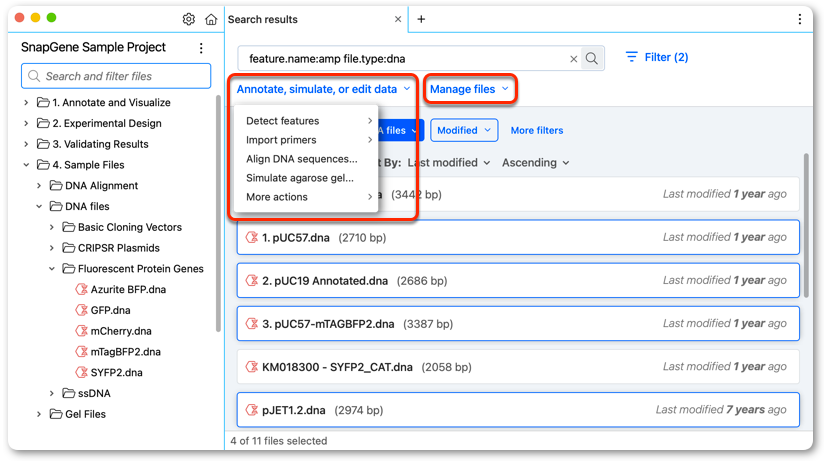Open Import primers submenu
The image size is (825, 461).
pos(309,140)
